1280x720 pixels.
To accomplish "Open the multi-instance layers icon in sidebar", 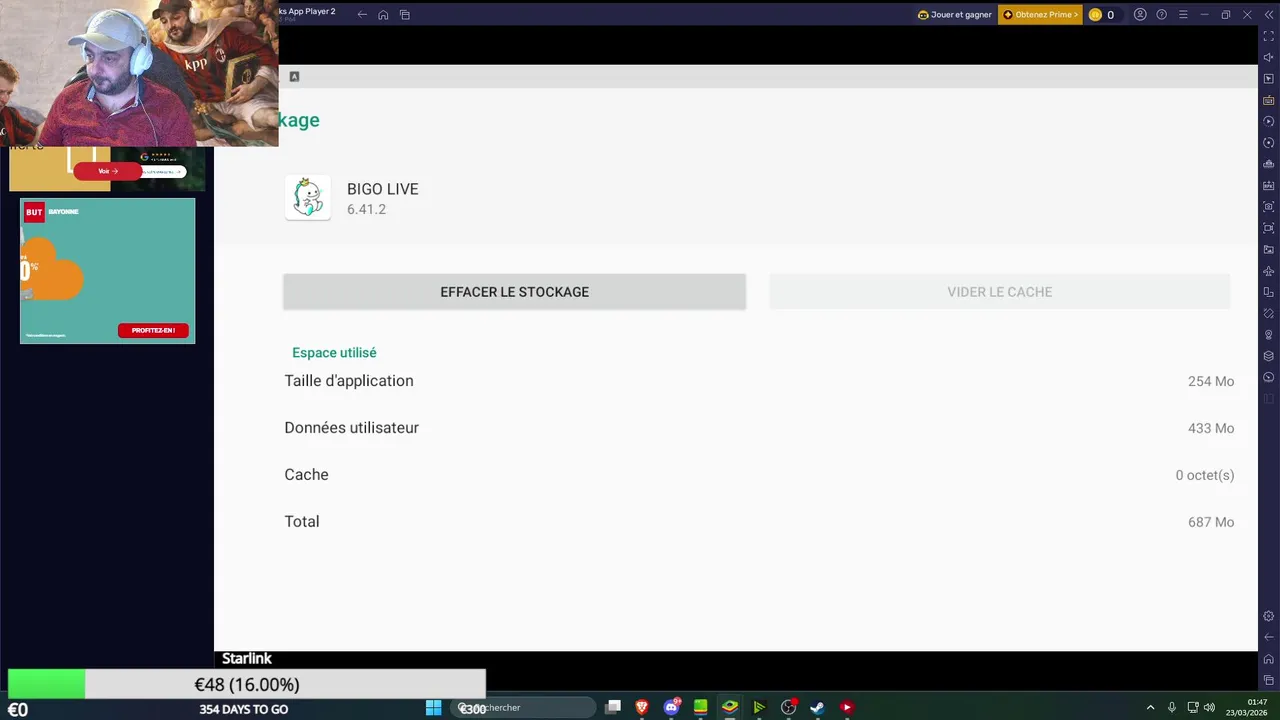I will [1269, 356].
